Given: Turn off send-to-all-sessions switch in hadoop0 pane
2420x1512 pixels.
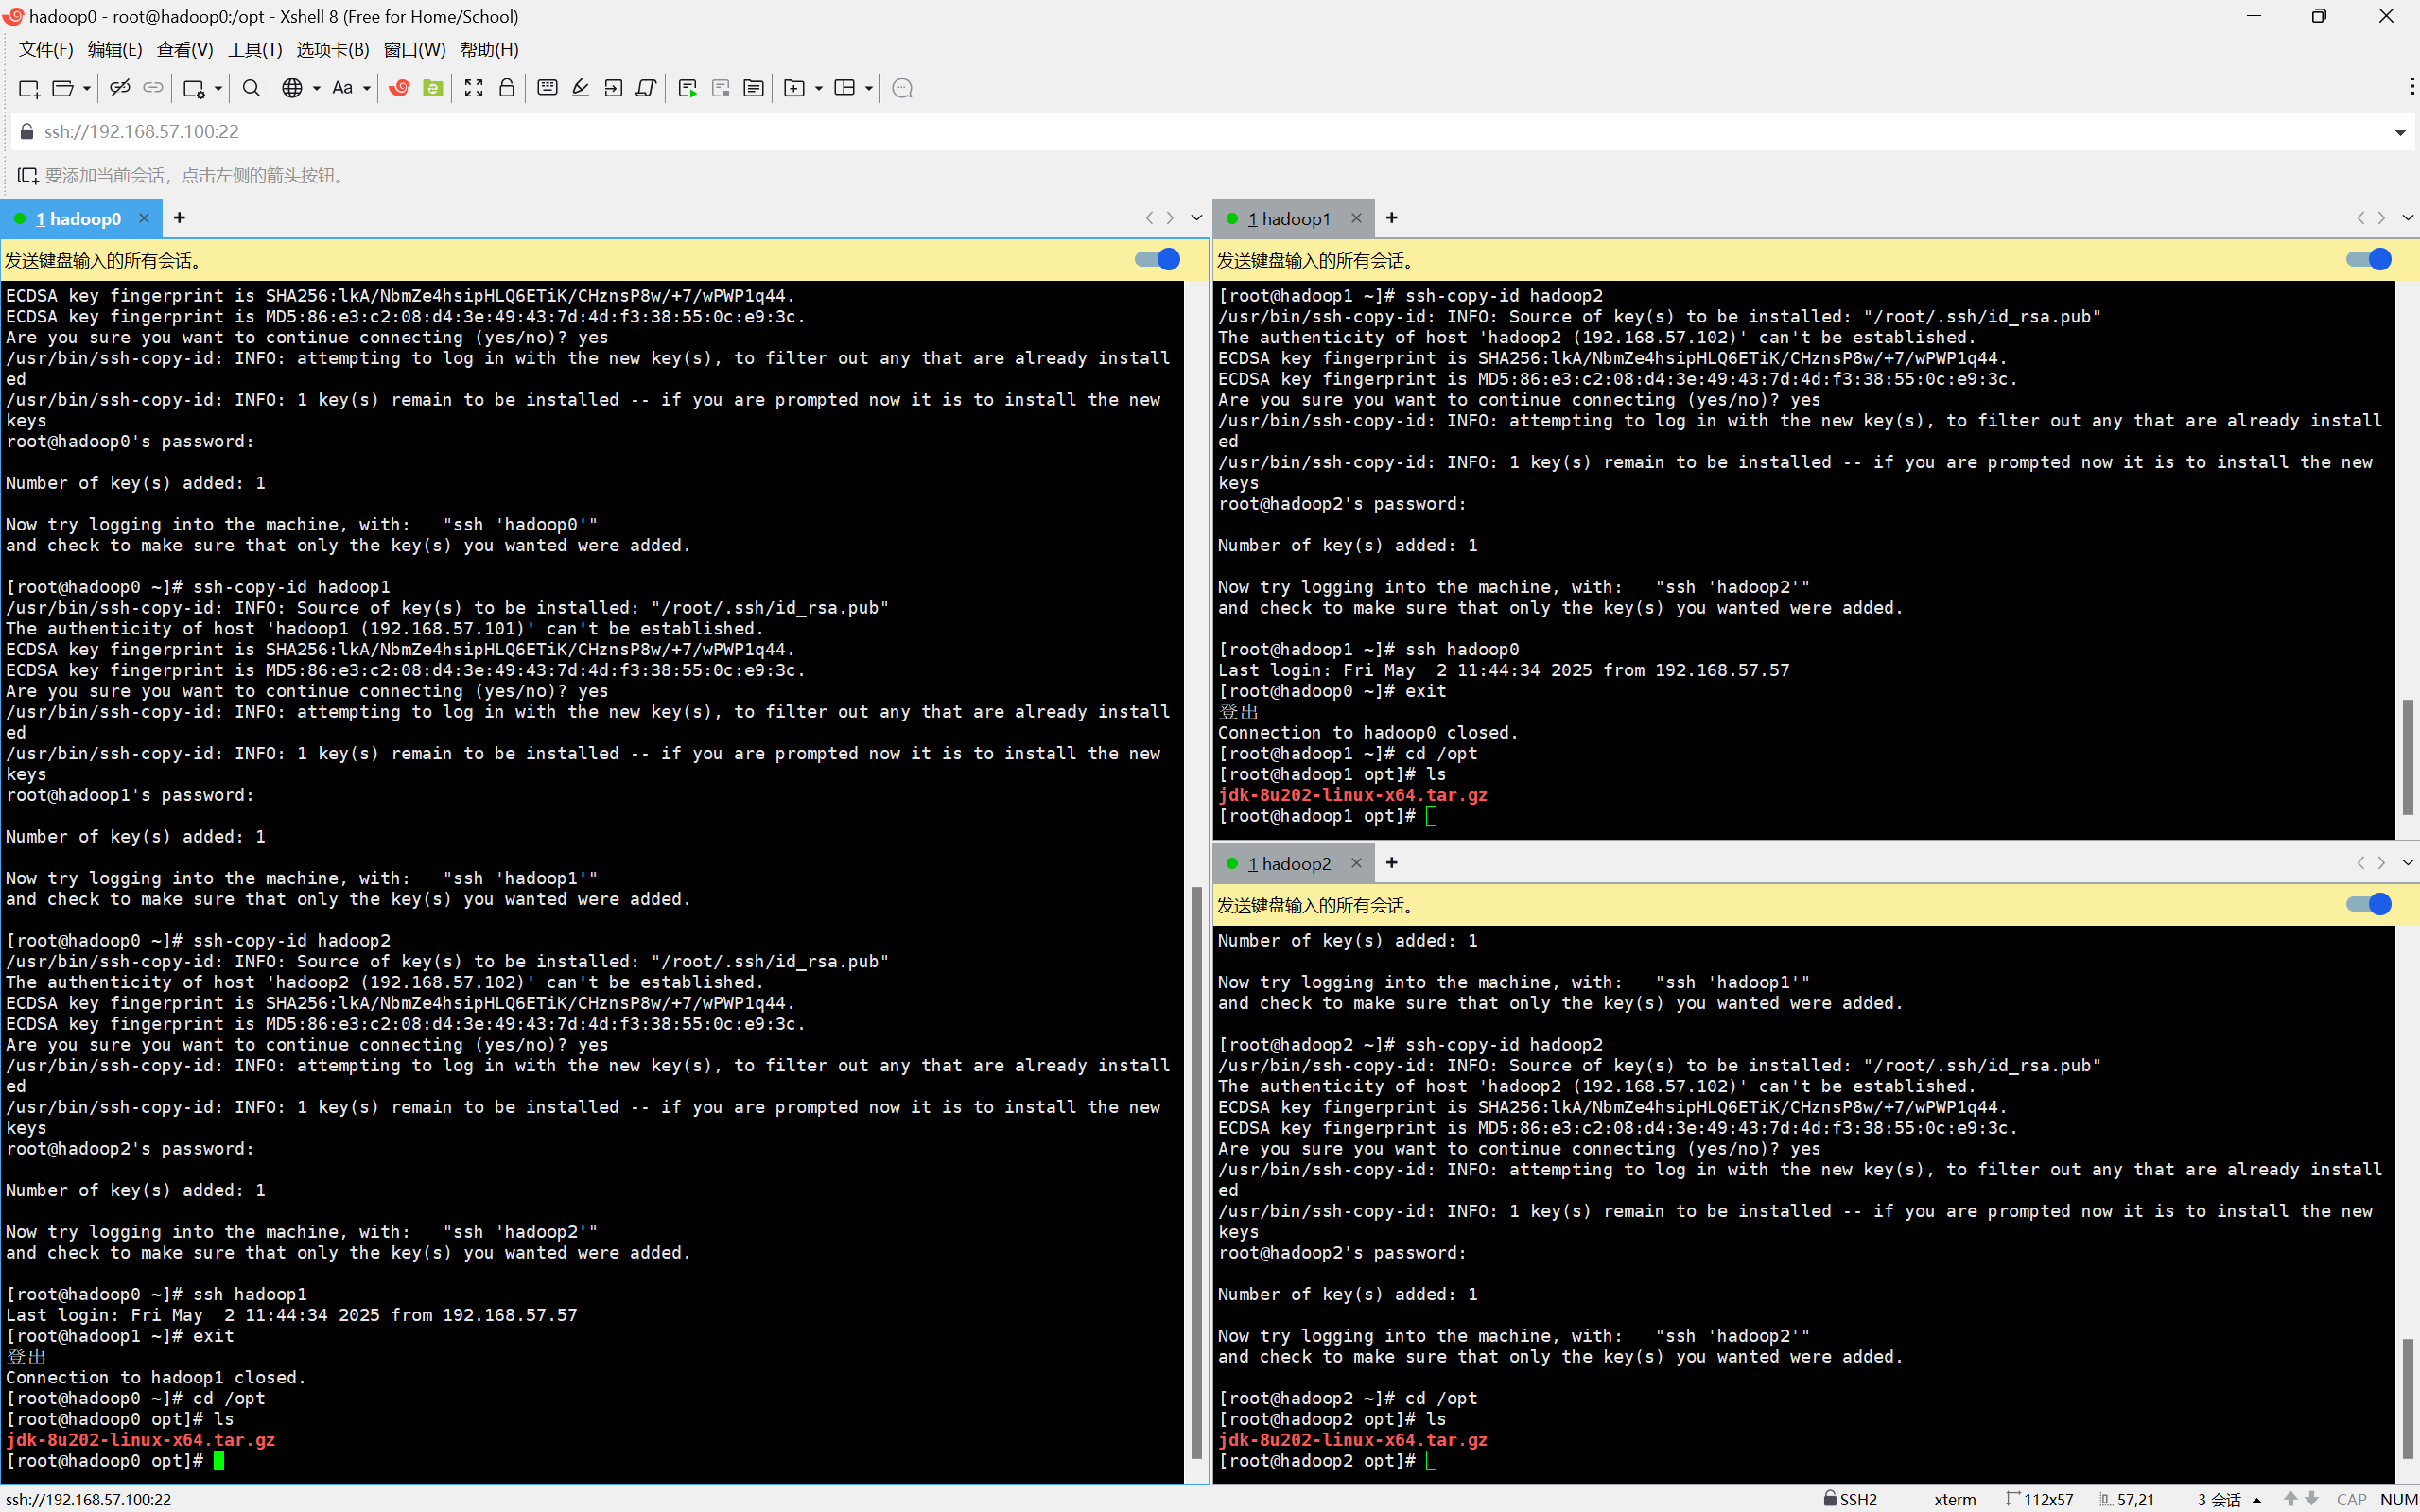Looking at the screenshot, I should (1157, 260).
